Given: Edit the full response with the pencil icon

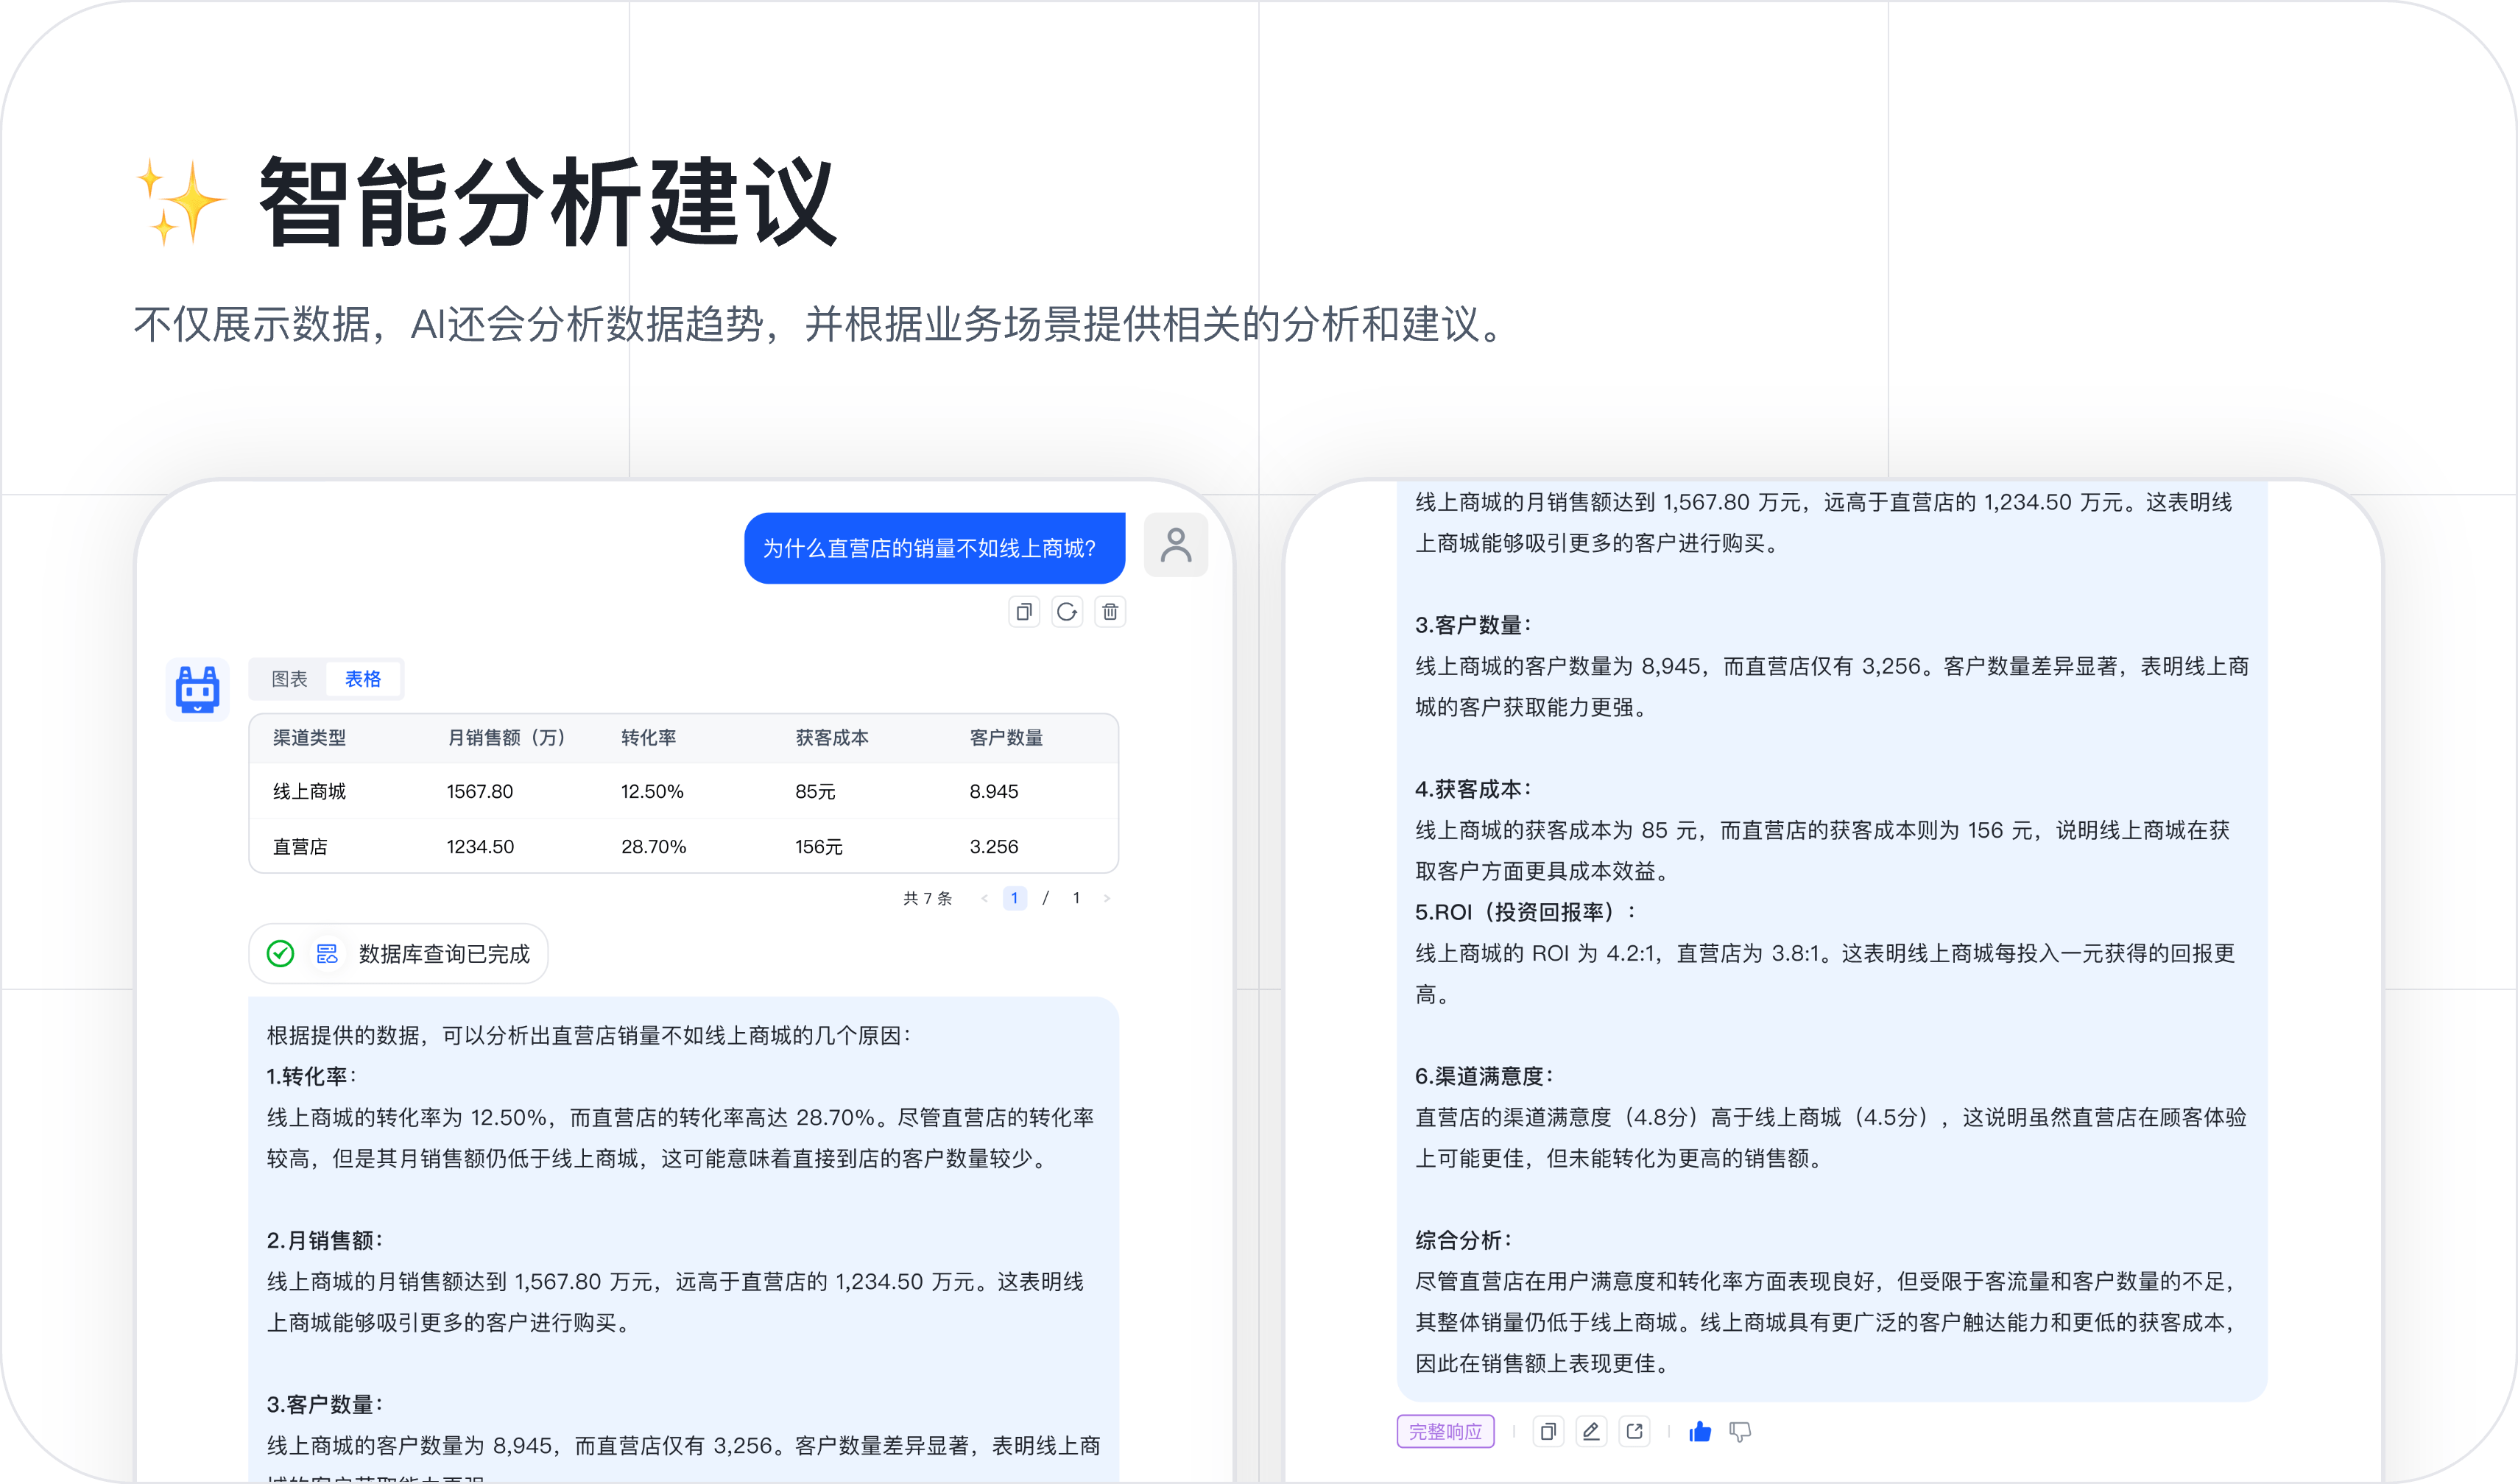Looking at the screenshot, I should click(1591, 1431).
